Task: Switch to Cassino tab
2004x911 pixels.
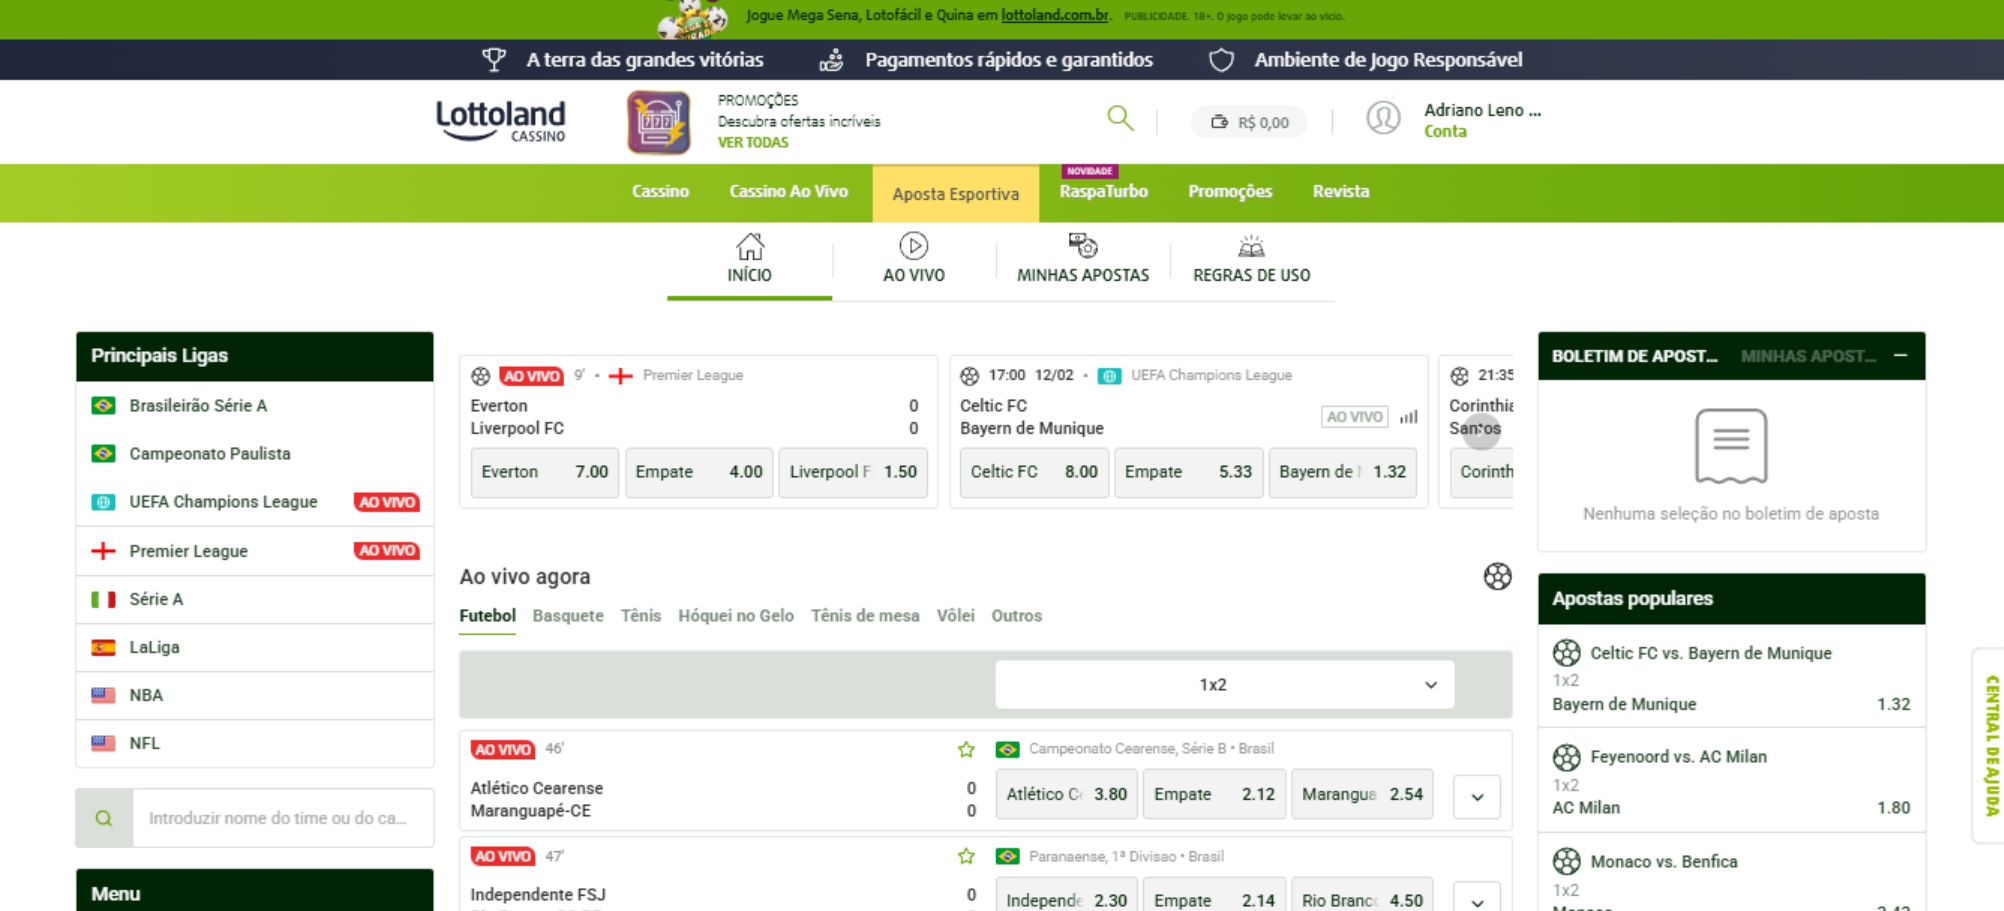Action: [x=660, y=191]
